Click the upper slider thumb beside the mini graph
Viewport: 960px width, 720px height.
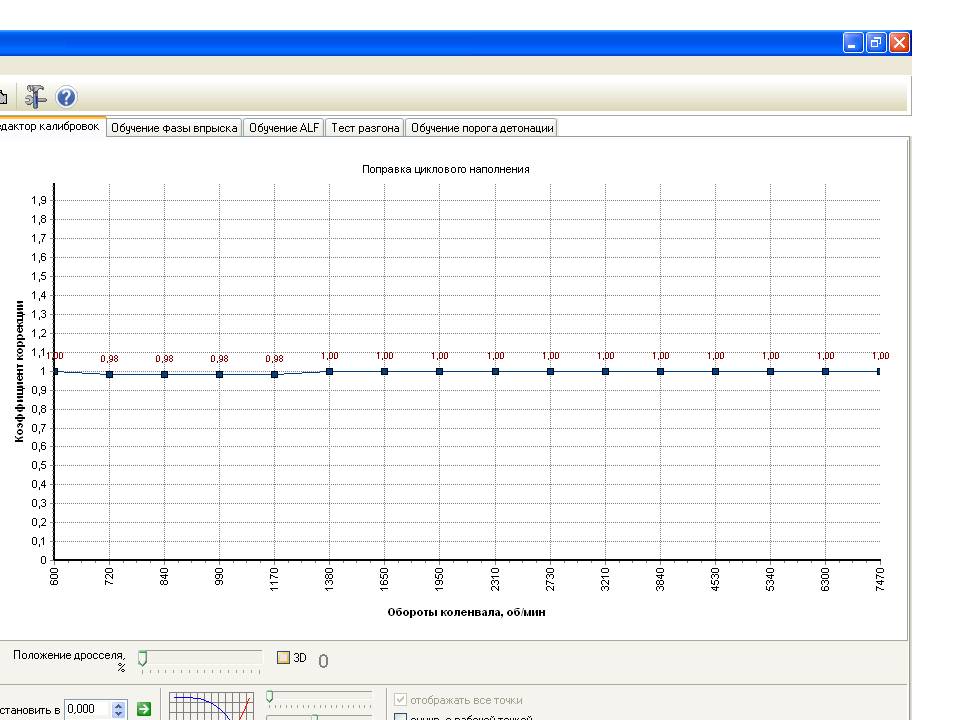click(269, 697)
